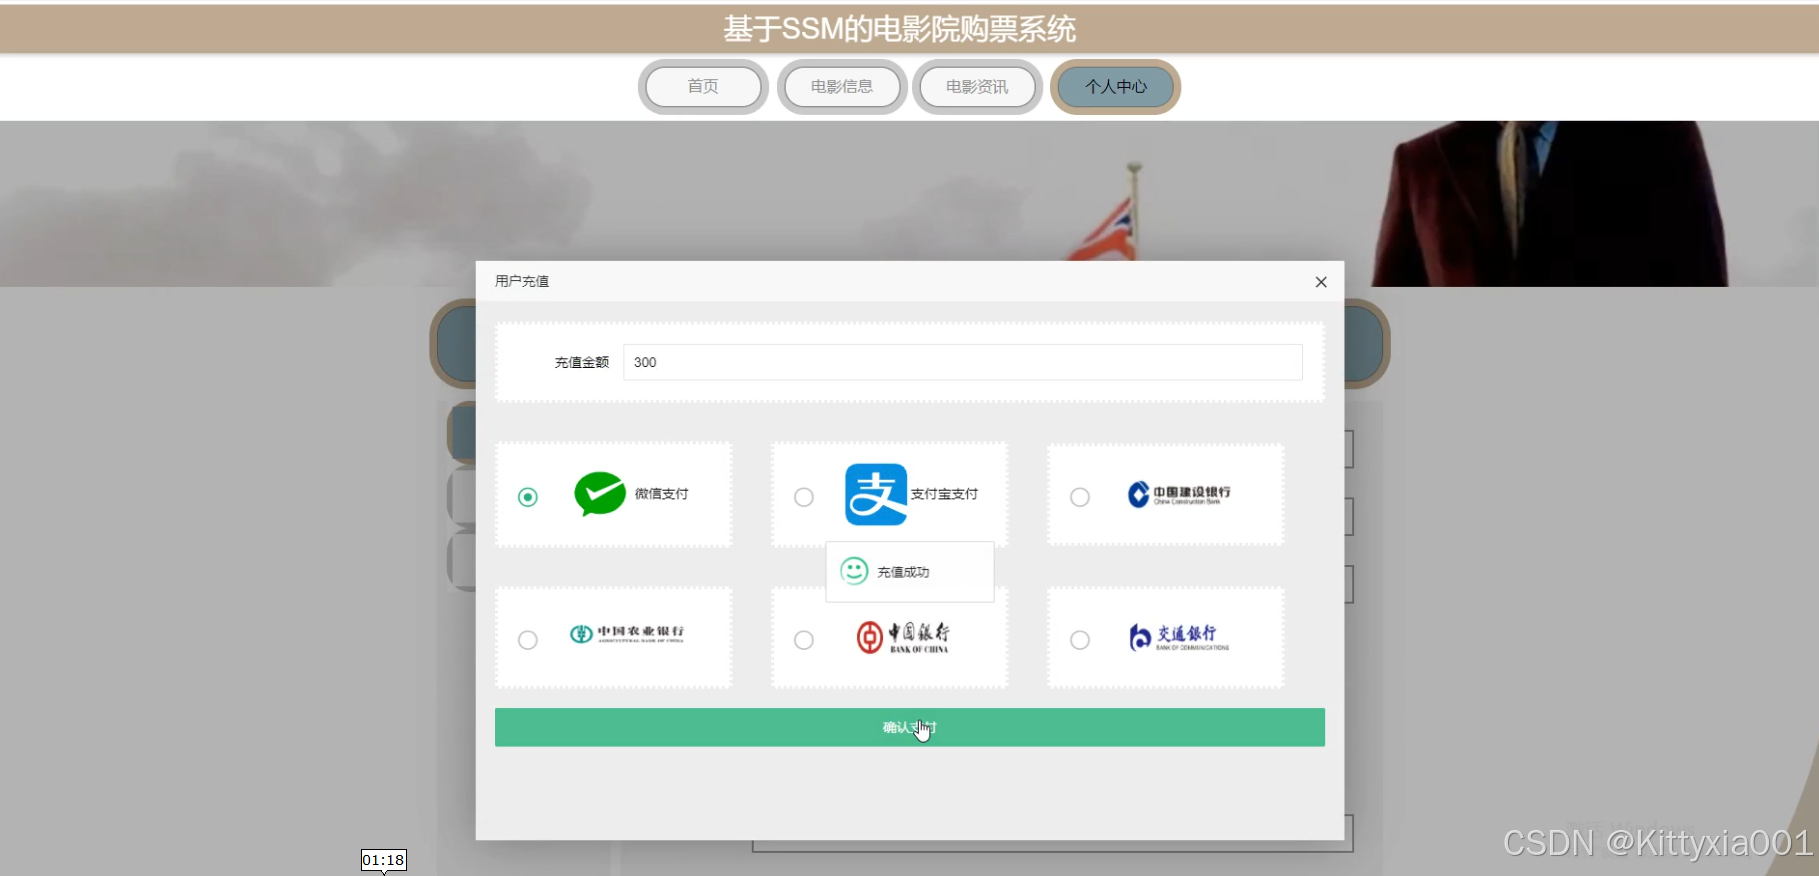Select the 中国银行 radio button

[804, 640]
